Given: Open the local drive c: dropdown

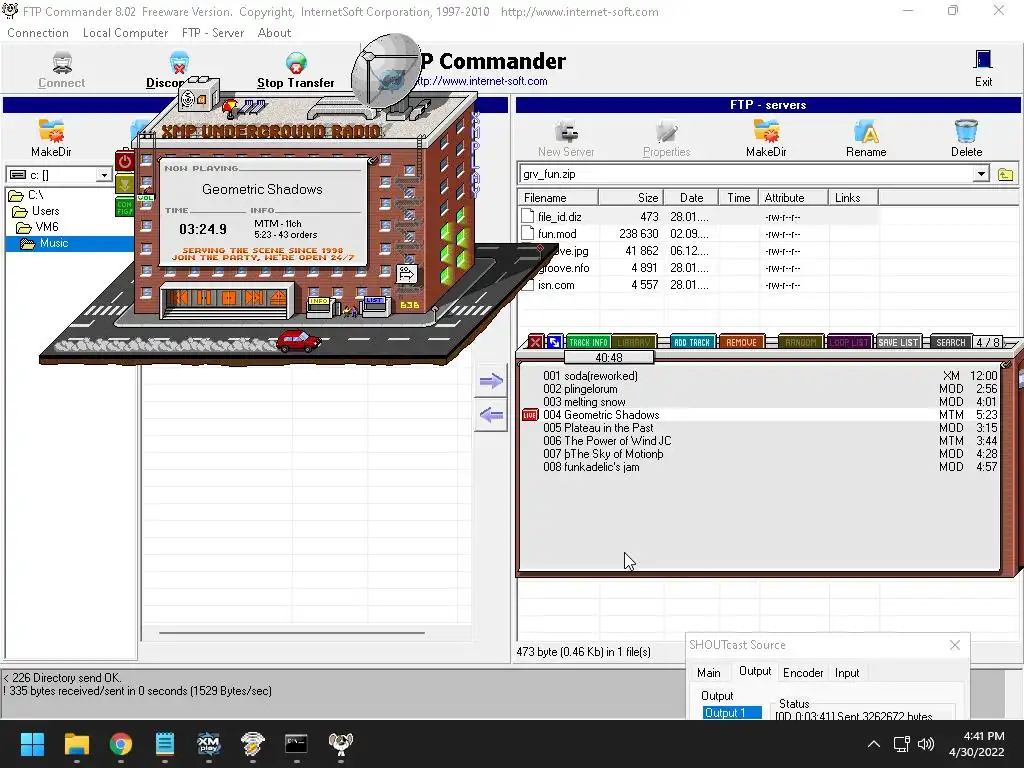Looking at the screenshot, I should click(x=103, y=175).
